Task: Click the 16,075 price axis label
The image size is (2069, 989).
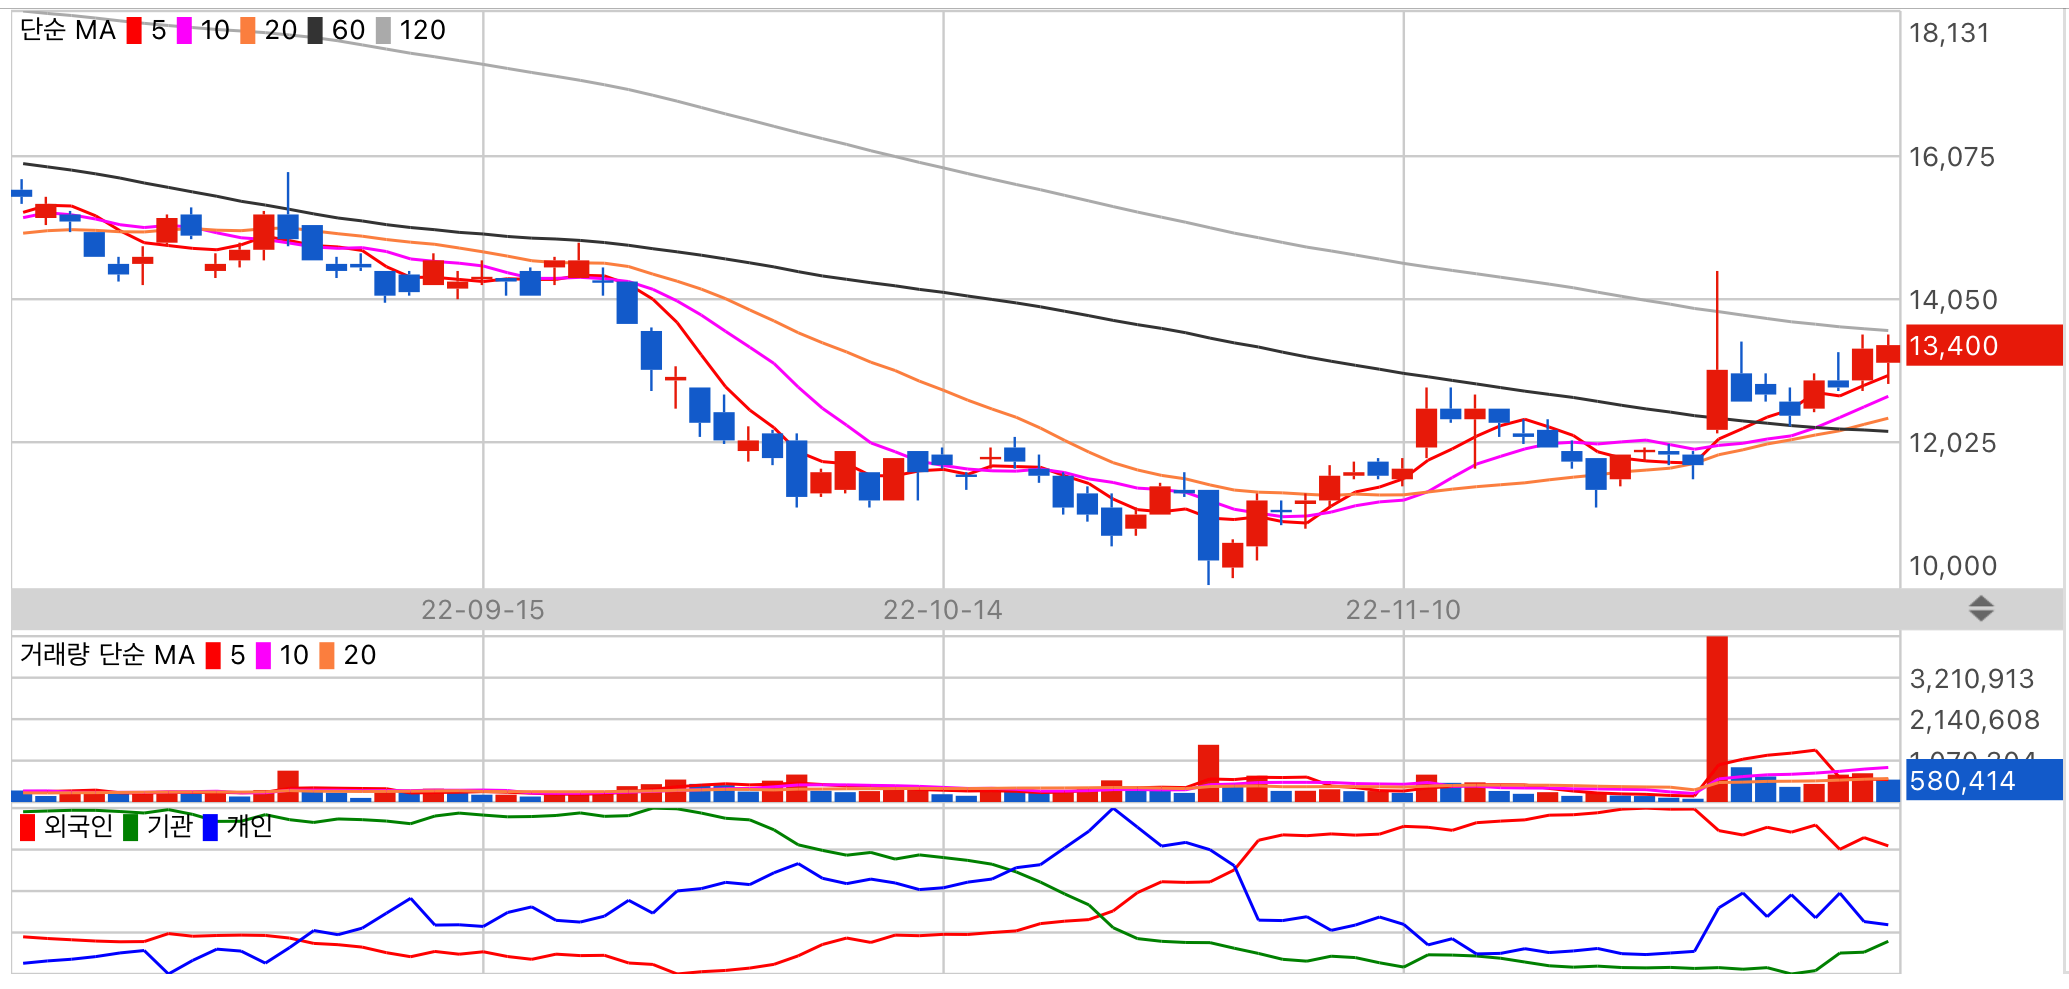Action: click(x=1951, y=157)
